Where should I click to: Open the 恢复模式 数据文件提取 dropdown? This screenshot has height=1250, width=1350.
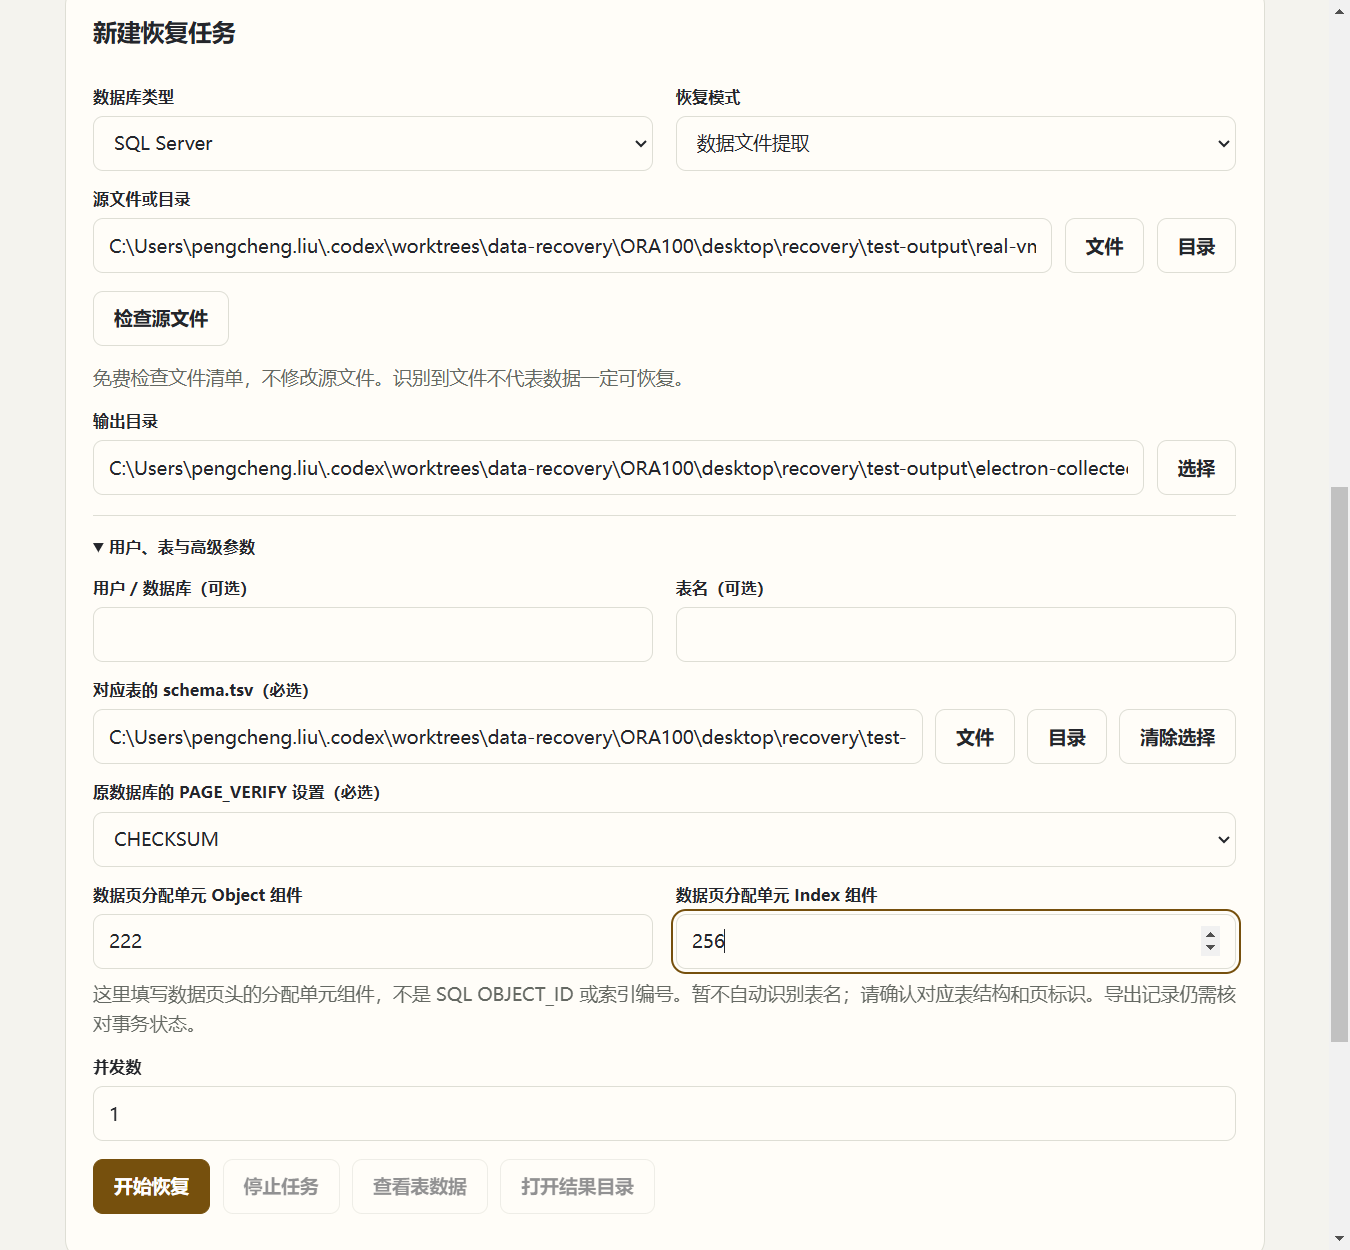tap(955, 143)
